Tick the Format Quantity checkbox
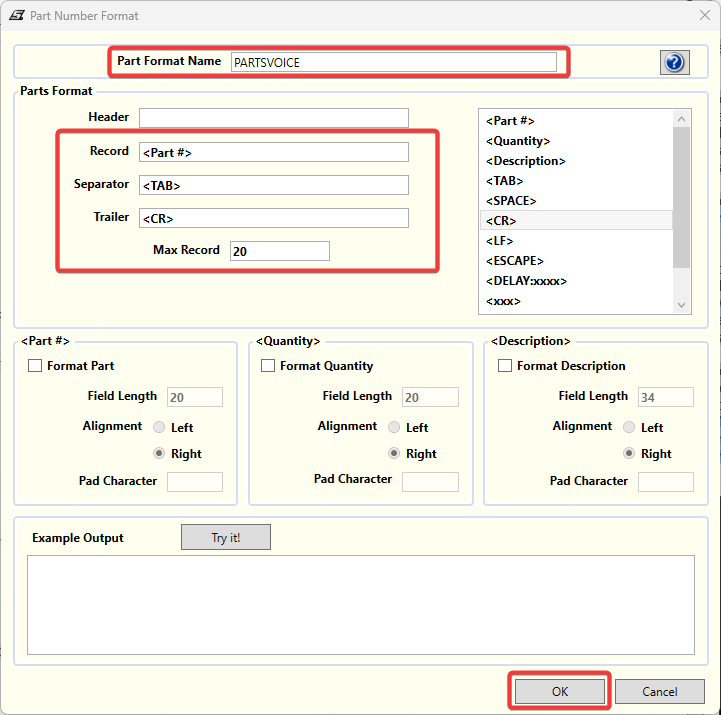The image size is (721, 715). (268, 366)
